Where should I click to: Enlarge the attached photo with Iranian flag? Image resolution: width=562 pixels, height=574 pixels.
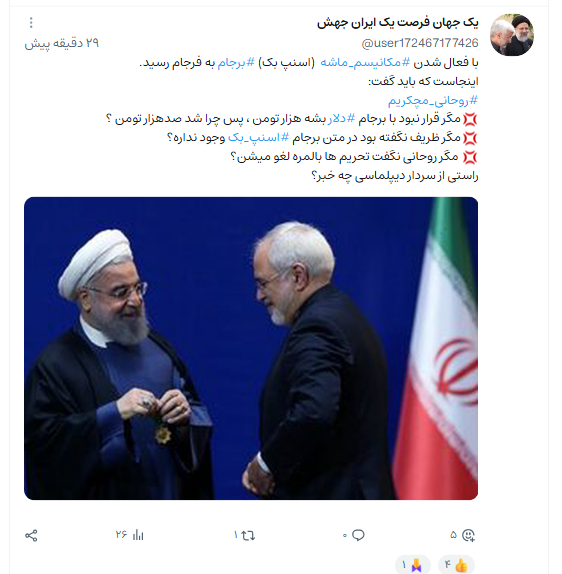(251, 348)
